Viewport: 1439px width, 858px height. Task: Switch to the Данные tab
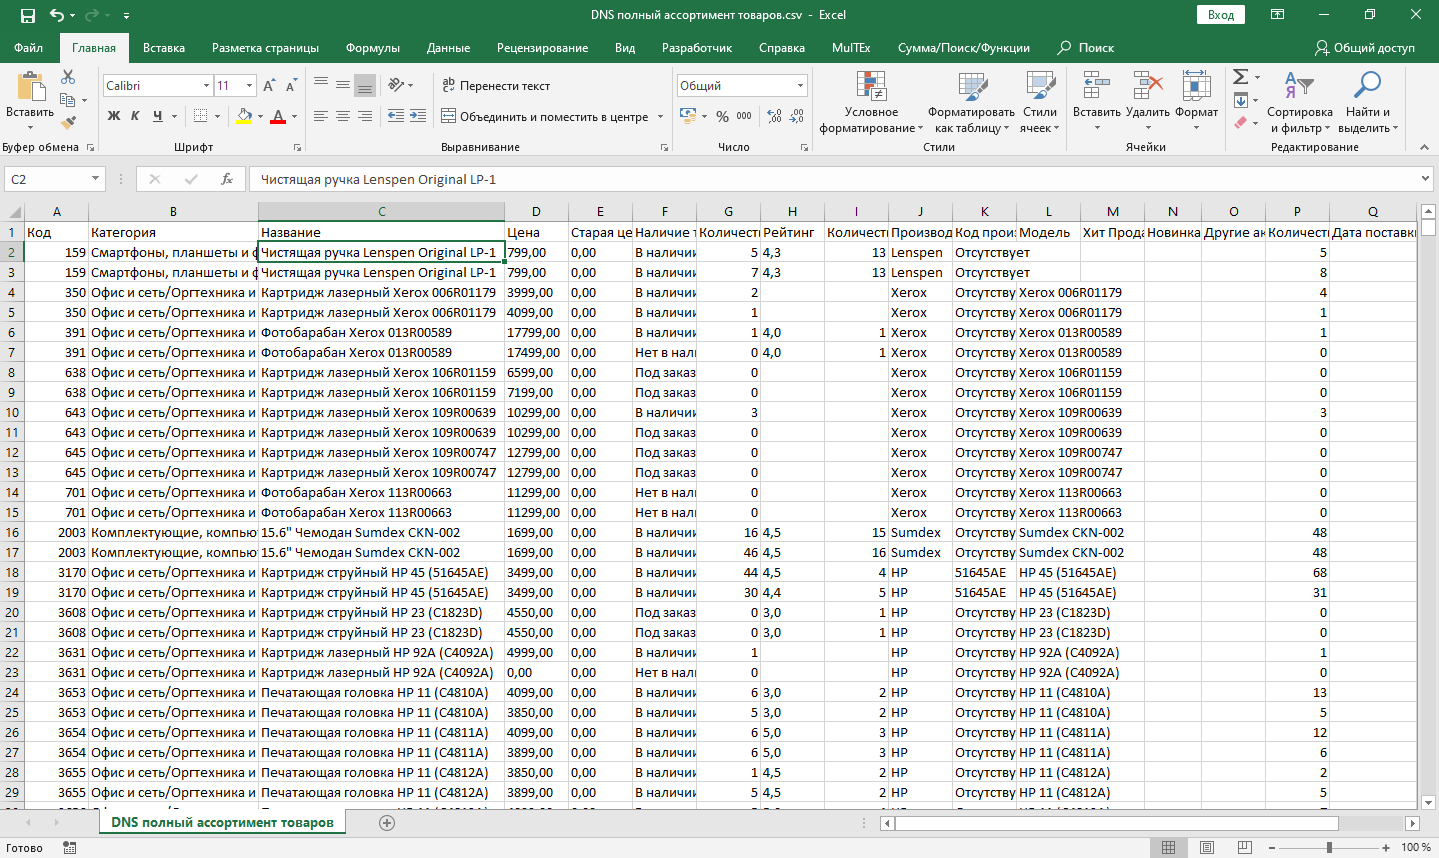click(x=448, y=47)
